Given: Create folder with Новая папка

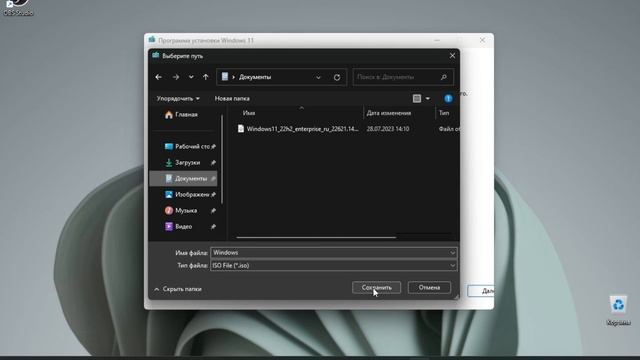Looking at the screenshot, I should pos(232,99).
